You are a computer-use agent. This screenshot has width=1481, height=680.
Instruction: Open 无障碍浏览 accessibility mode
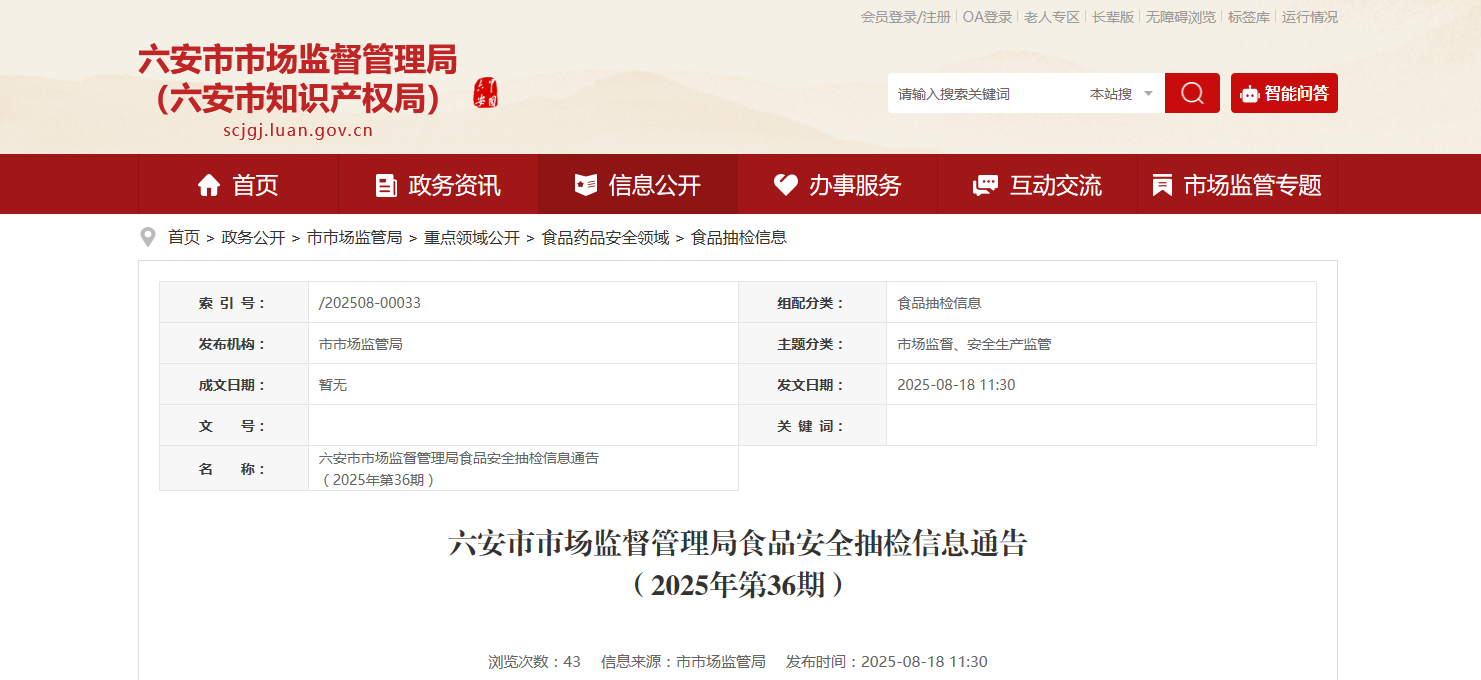coord(1181,17)
